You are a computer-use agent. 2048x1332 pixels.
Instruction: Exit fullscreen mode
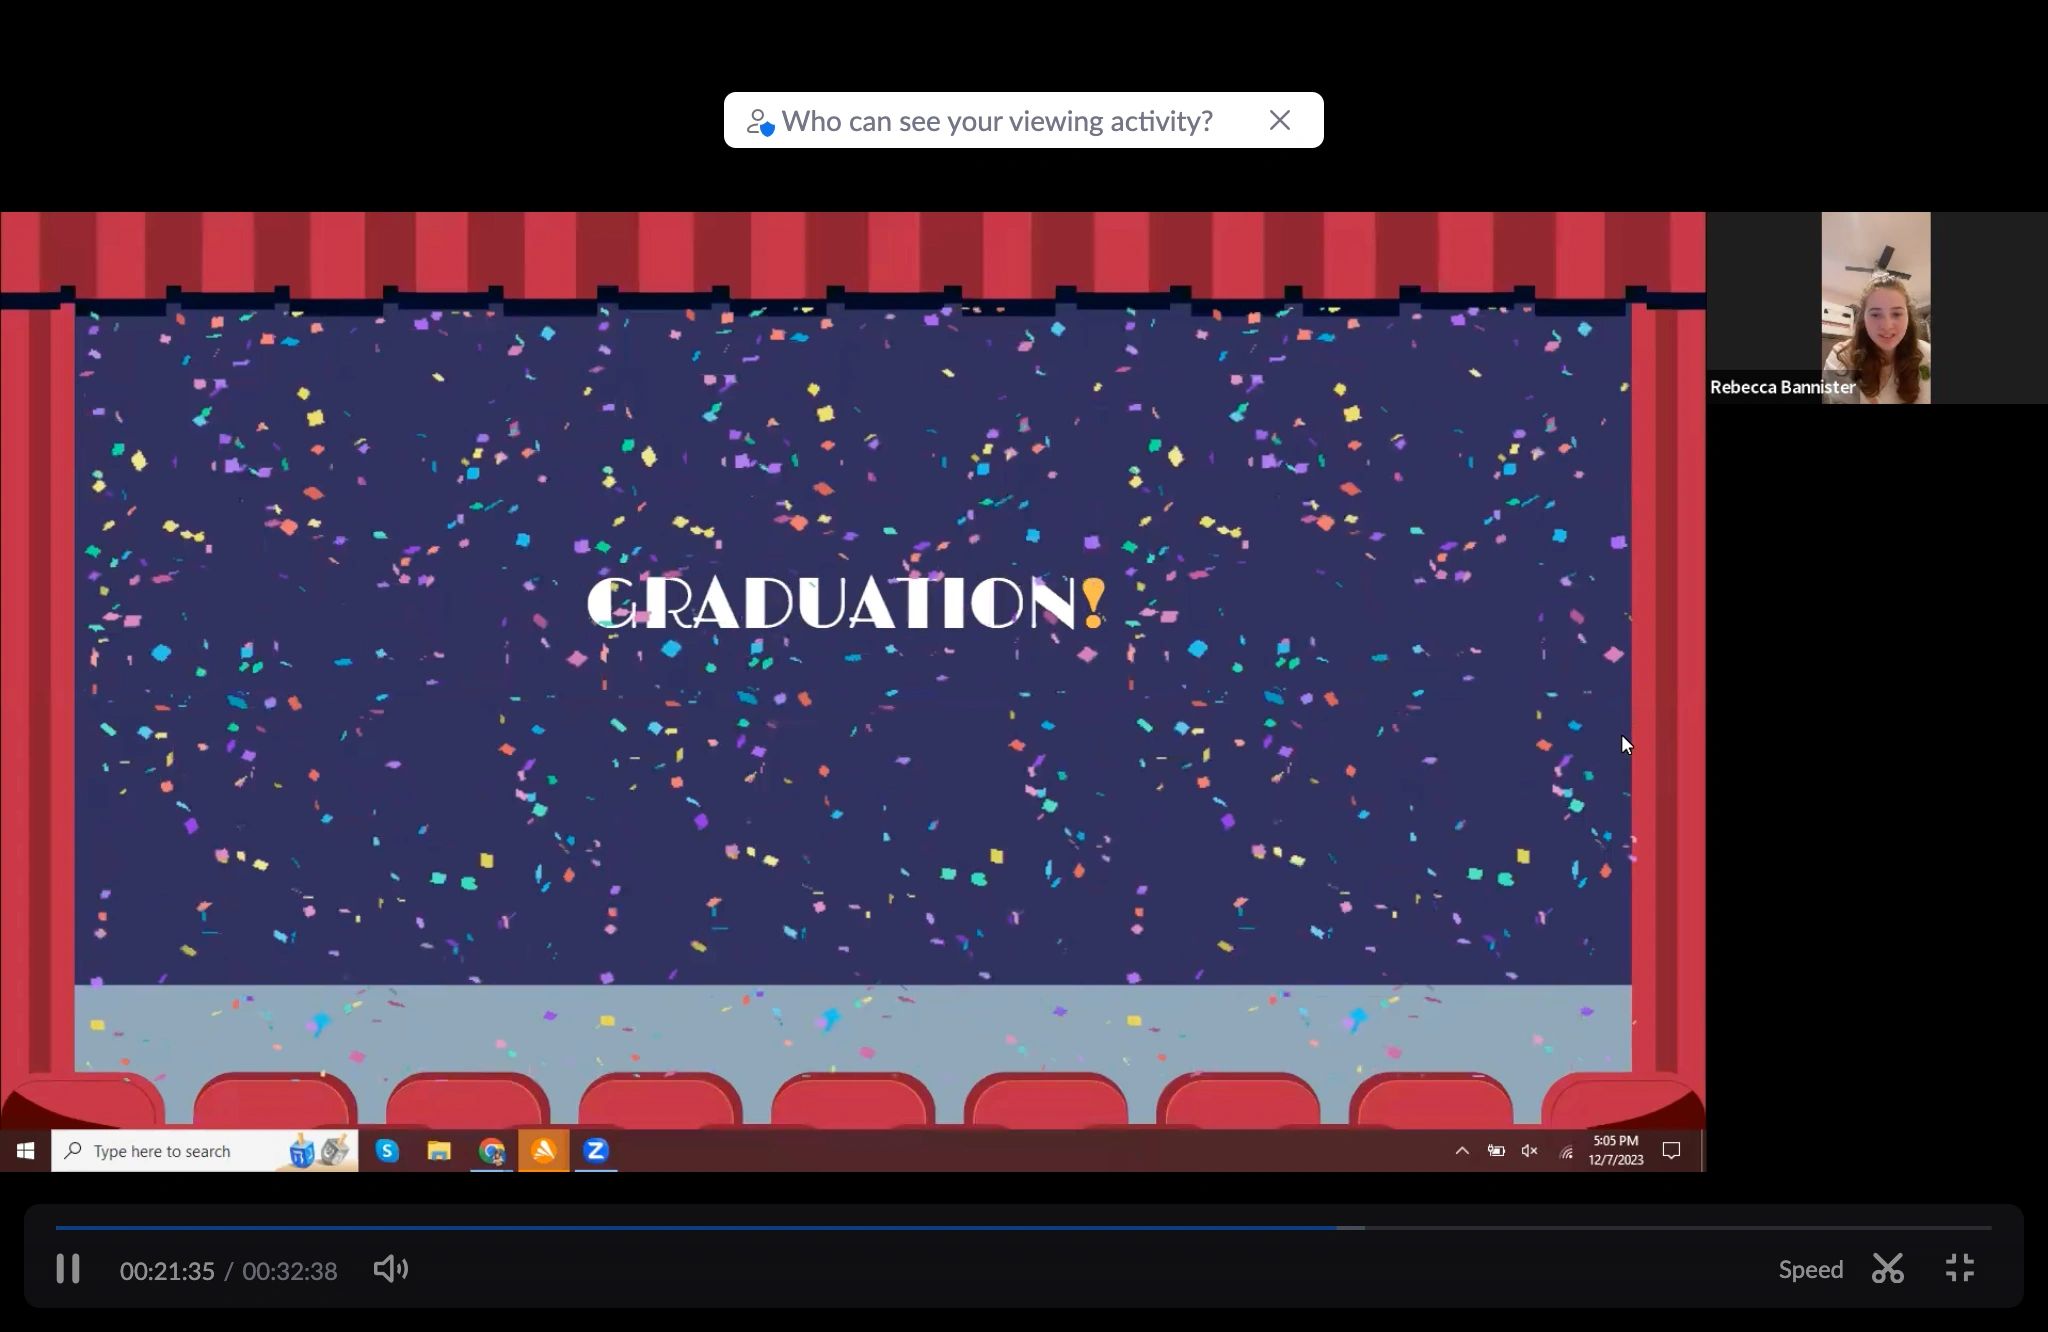click(x=1959, y=1269)
